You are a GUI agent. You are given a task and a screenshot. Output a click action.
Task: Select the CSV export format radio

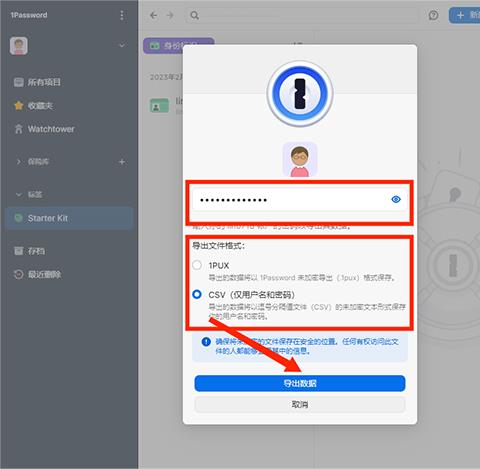[x=197, y=294]
